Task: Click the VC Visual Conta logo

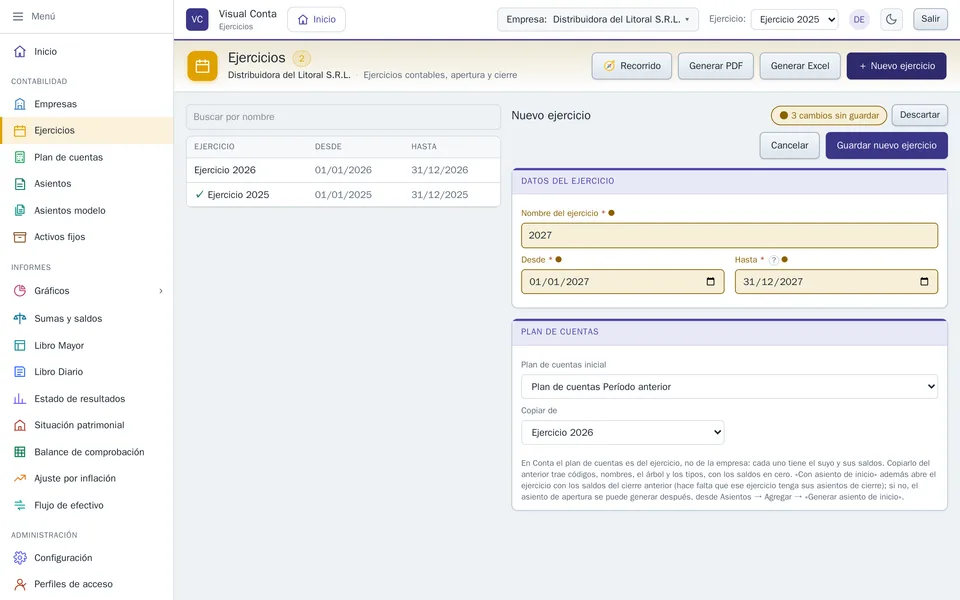Action: [197, 19]
